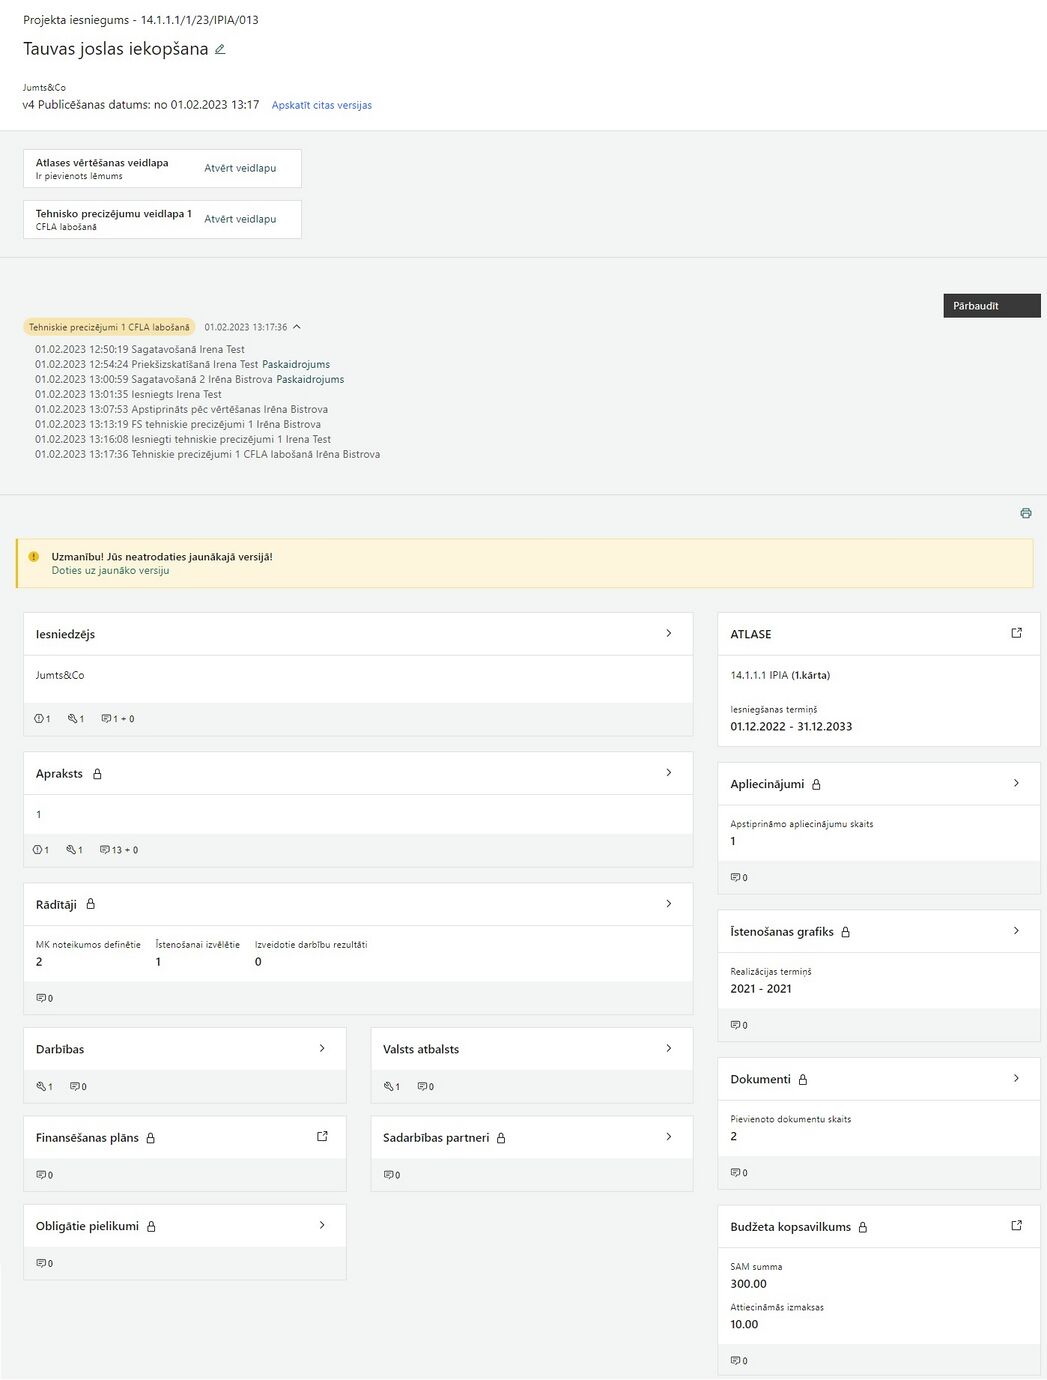Click the comments icon in Apraksts card
This screenshot has height=1380, width=1047.
coord(105,850)
